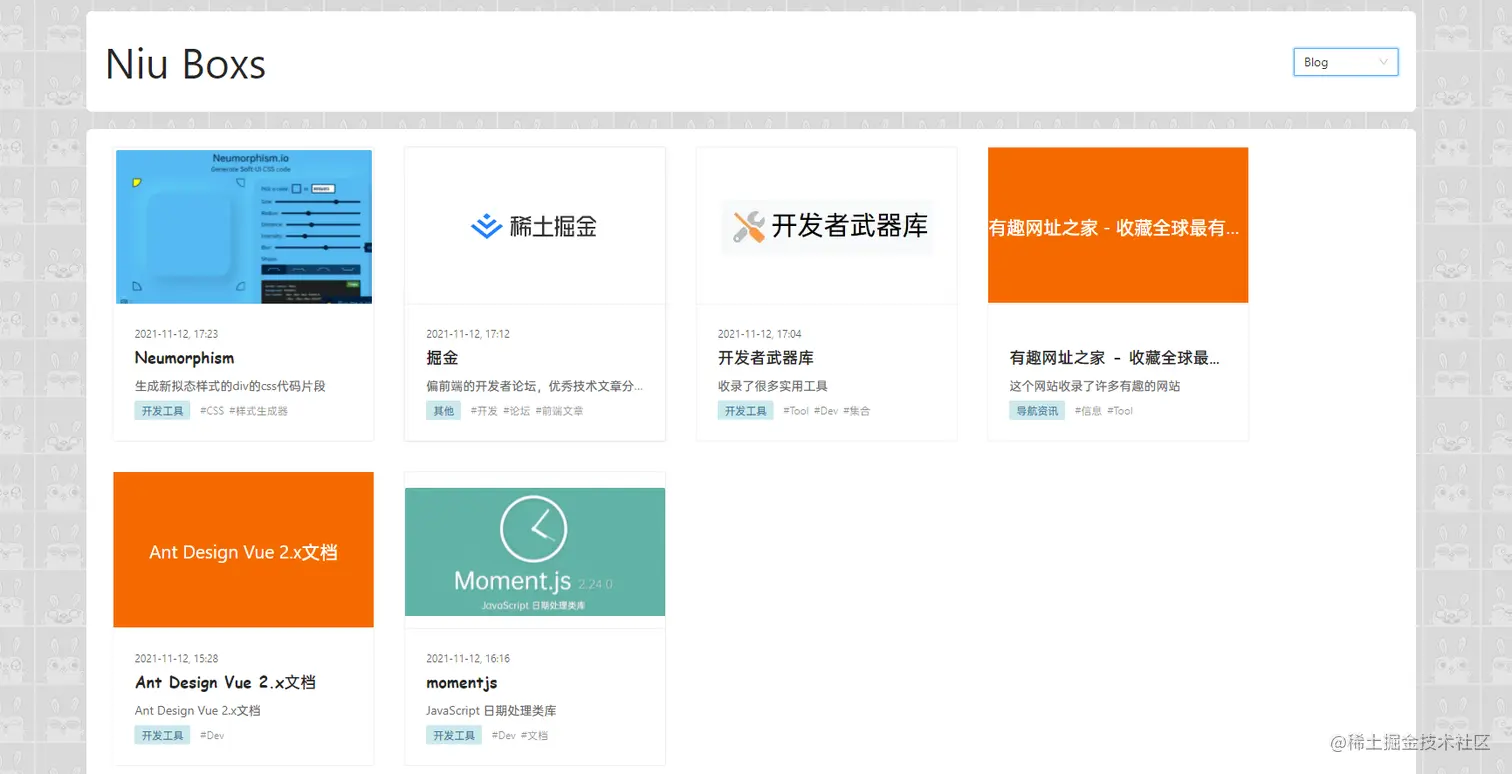Click the 2021-11-12, 17:12 timestamp
The height and width of the screenshot is (774, 1512).
(x=468, y=334)
